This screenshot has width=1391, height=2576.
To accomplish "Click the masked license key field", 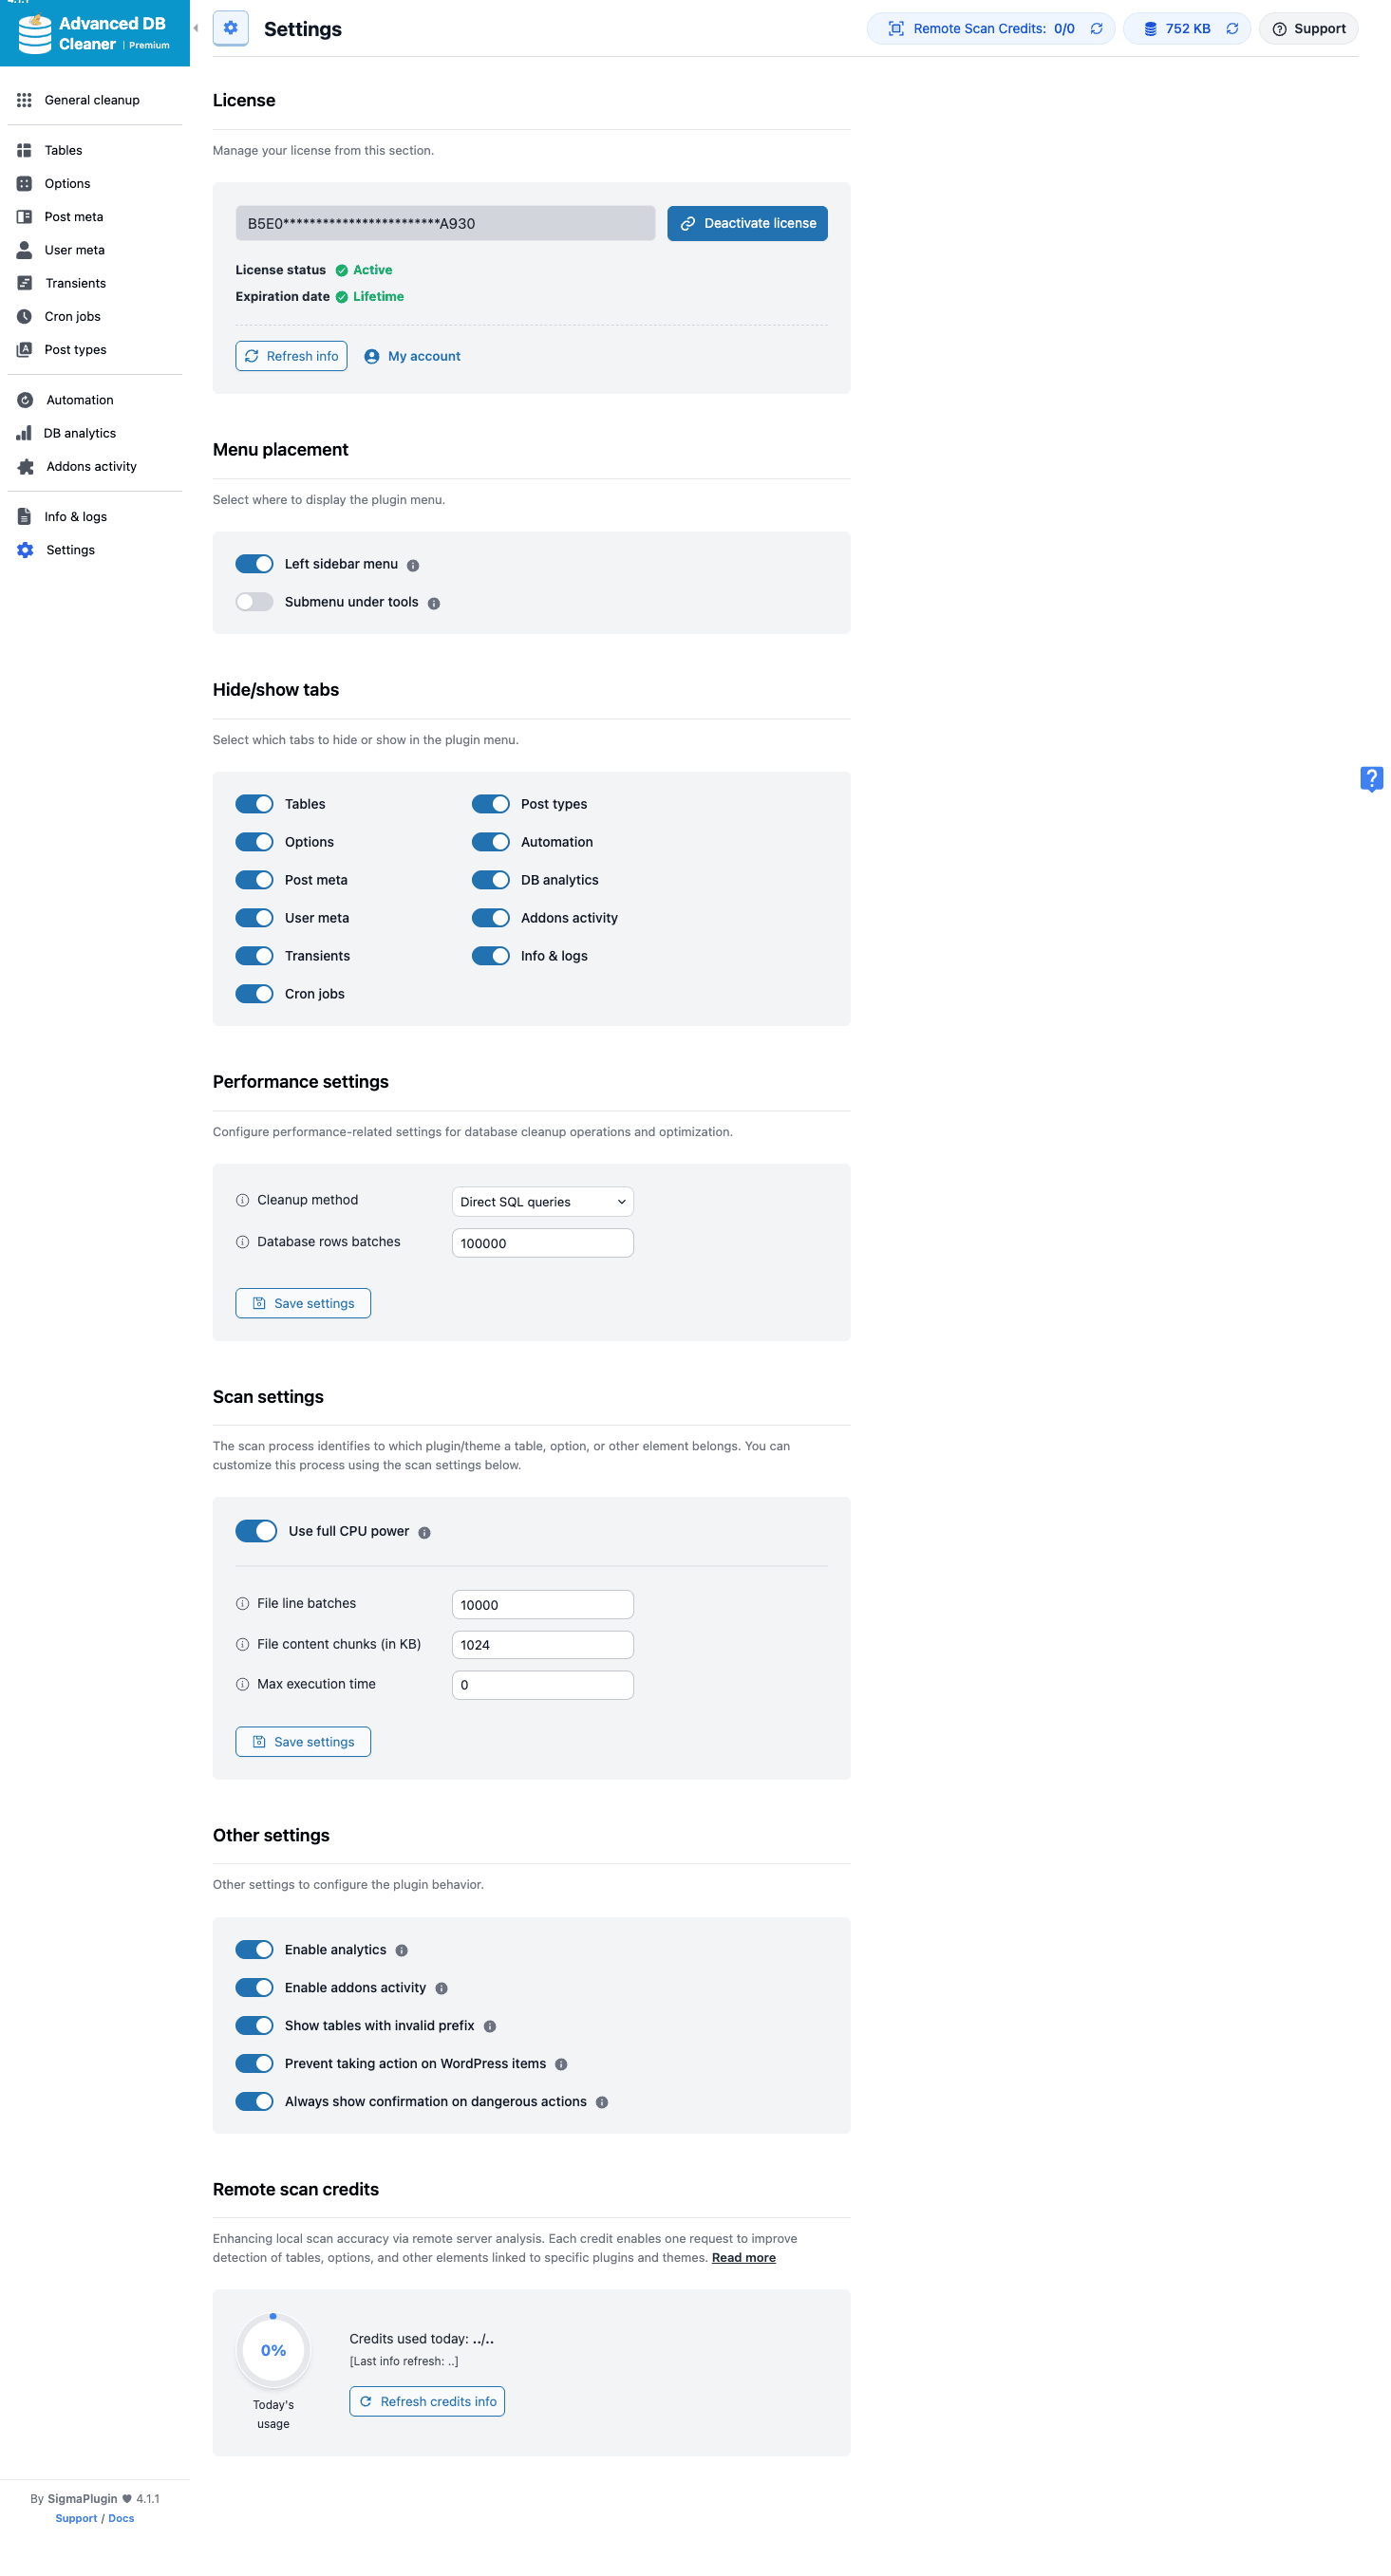I will pos(446,223).
